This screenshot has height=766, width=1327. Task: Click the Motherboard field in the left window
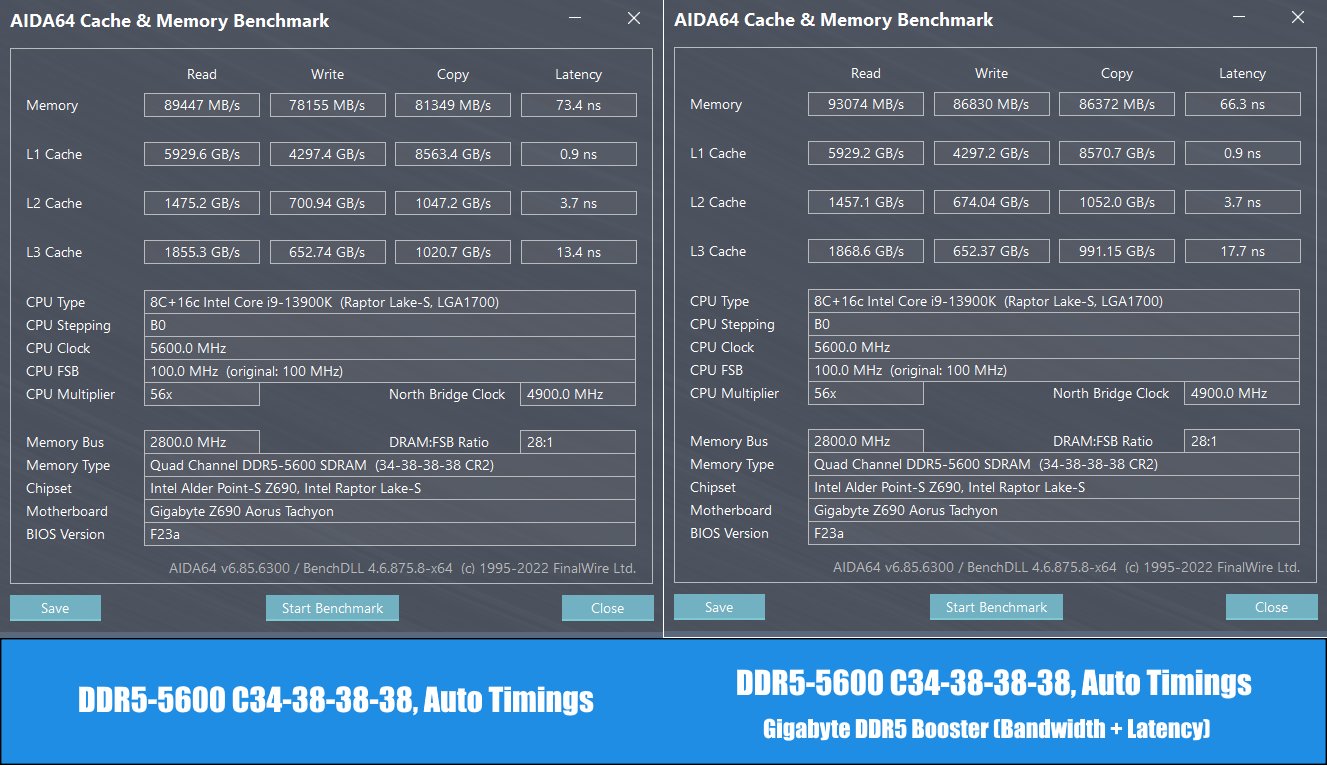point(390,511)
